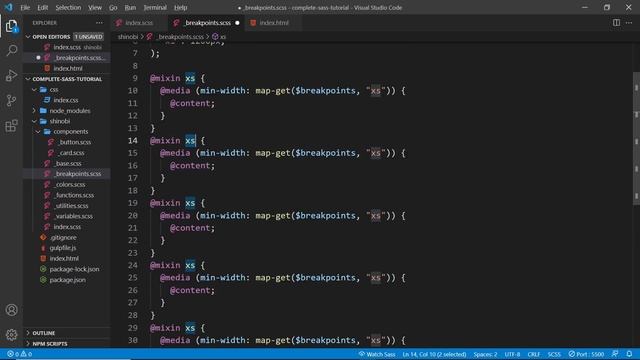The height and width of the screenshot is (360, 640).
Task: Click the VS Code logo icon
Action: [x=8, y=7]
